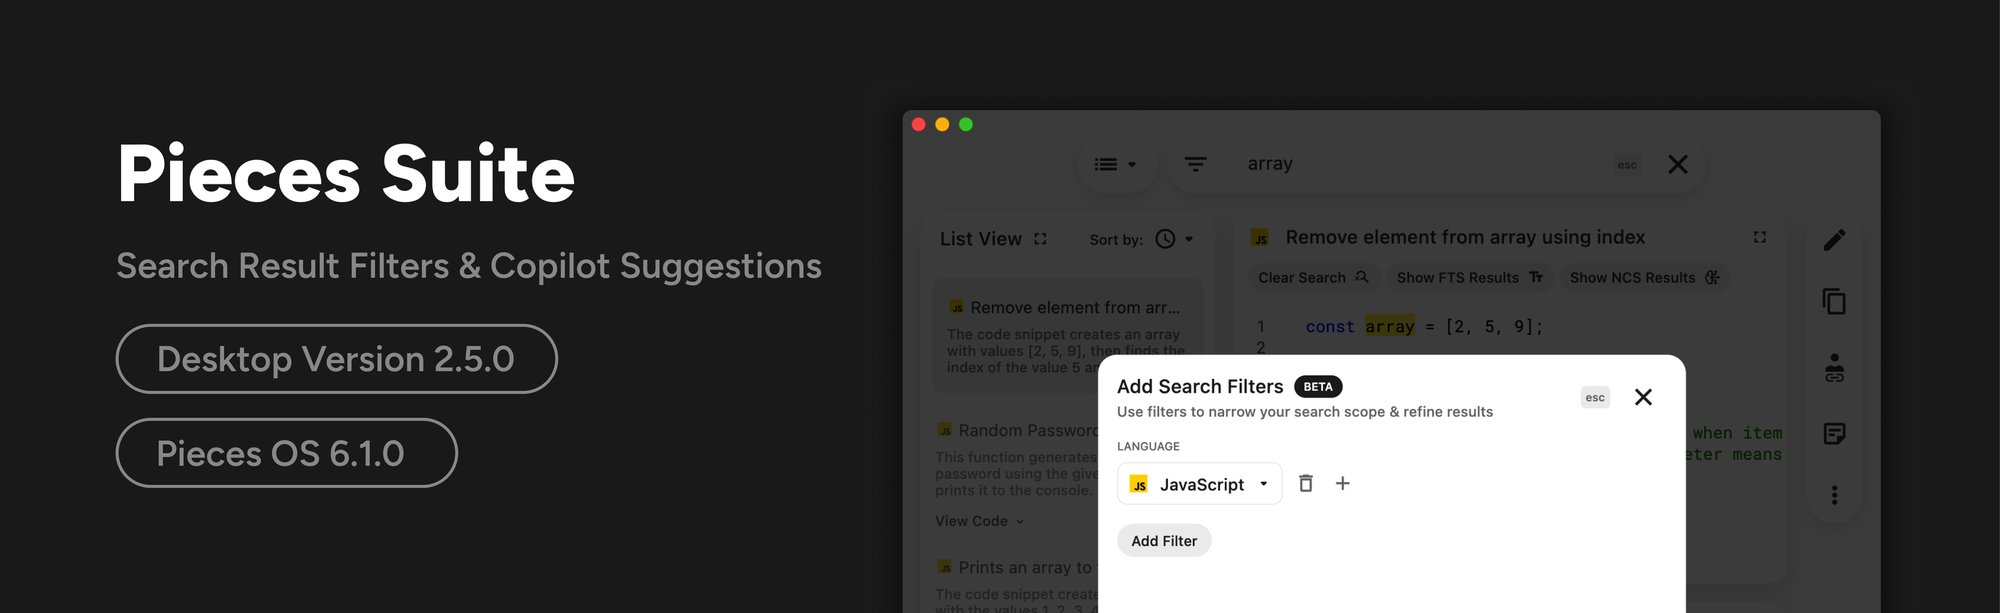Screen dimensions: 2000x613
Task: Click the 'Desktop Version 2.5.0' pill
Action: coord(337,359)
